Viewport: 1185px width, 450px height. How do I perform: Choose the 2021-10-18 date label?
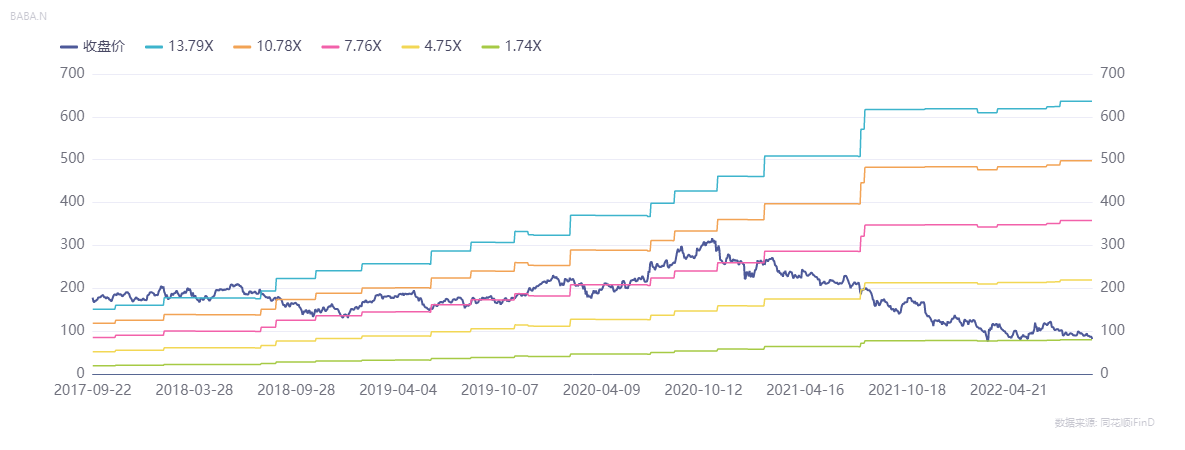908,390
